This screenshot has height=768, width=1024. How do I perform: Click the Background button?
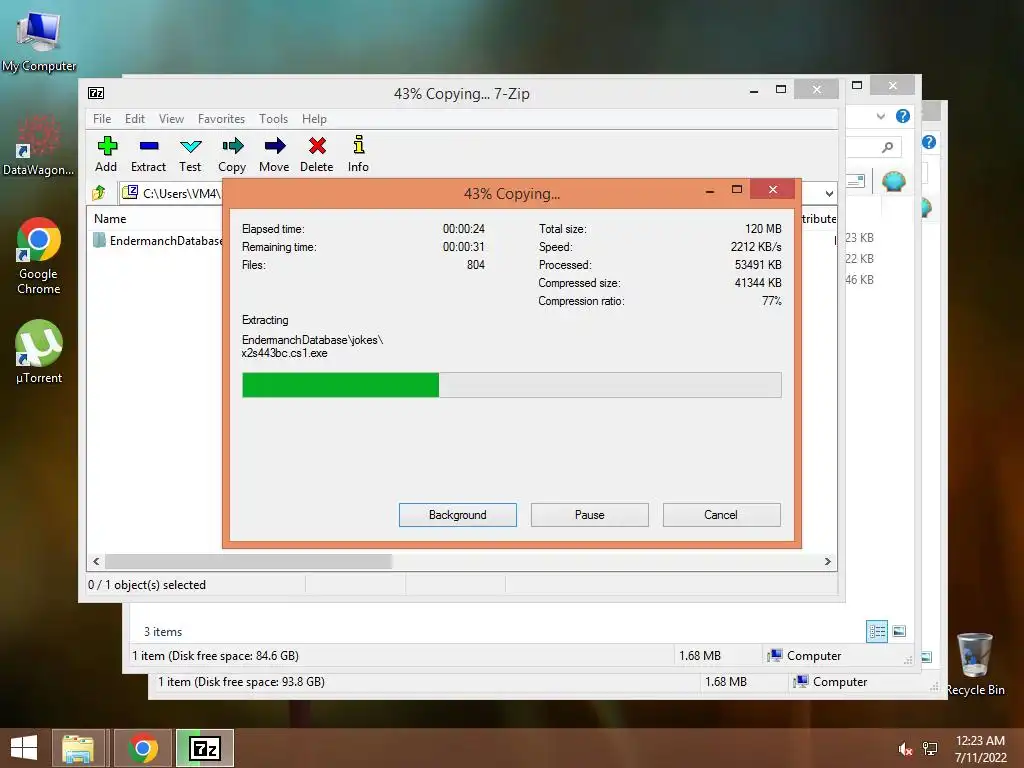[458, 515]
